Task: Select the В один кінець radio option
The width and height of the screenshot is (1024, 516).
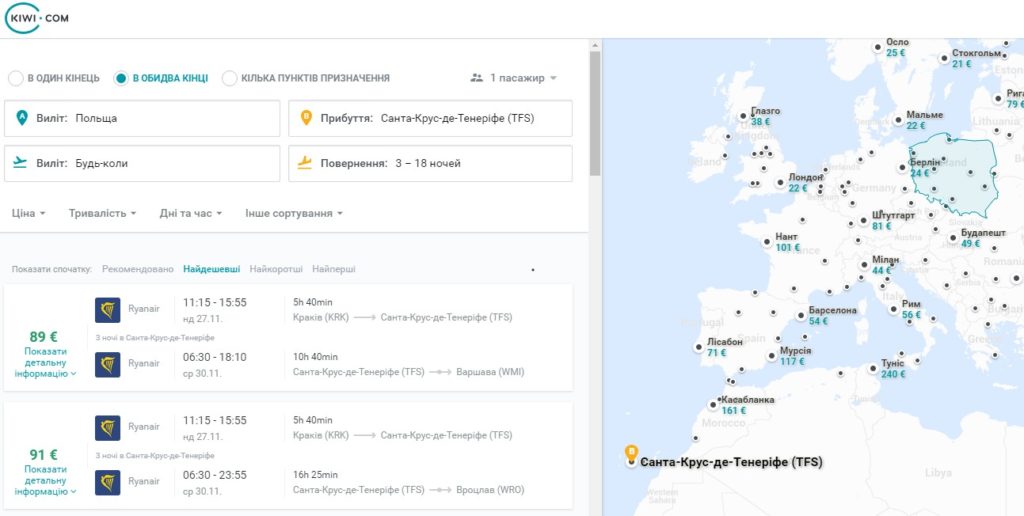Action: click(16, 78)
